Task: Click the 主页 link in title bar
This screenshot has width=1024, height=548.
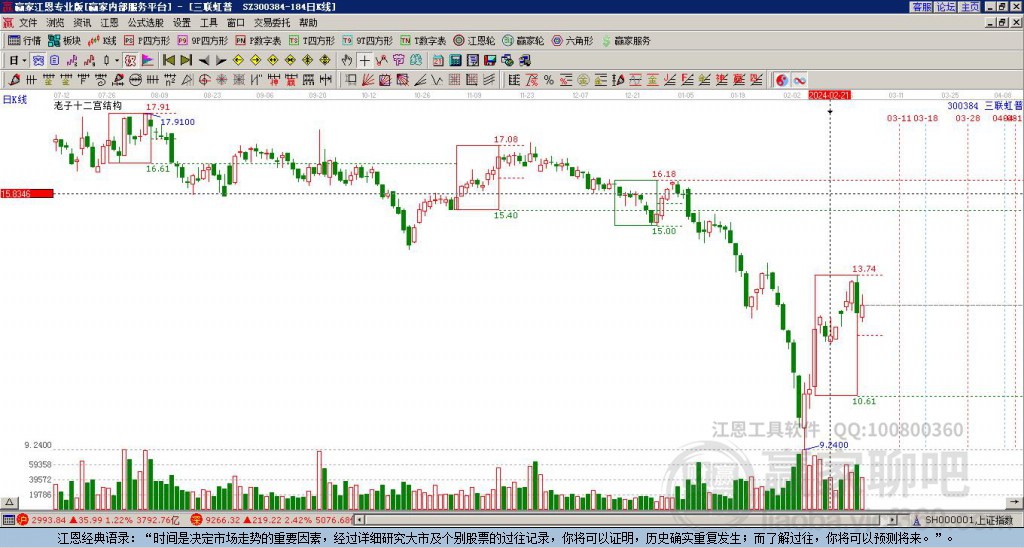Action: point(969,7)
